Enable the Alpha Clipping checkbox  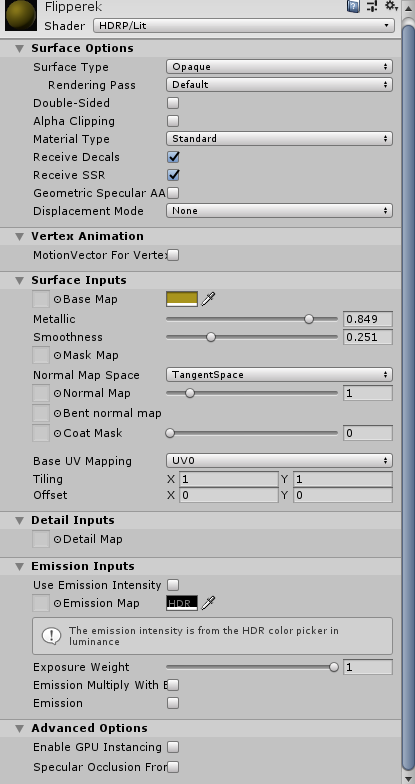[x=173, y=121]
